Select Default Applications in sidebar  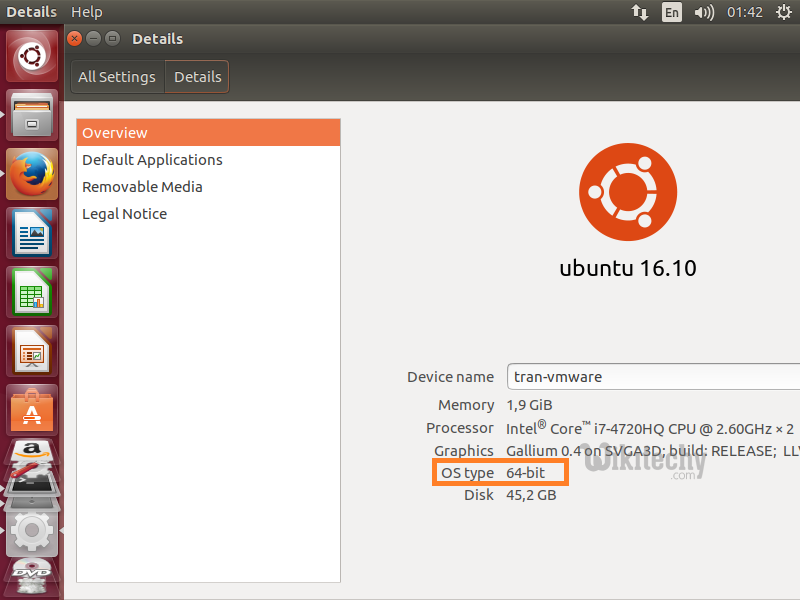(x=152, y=160)
